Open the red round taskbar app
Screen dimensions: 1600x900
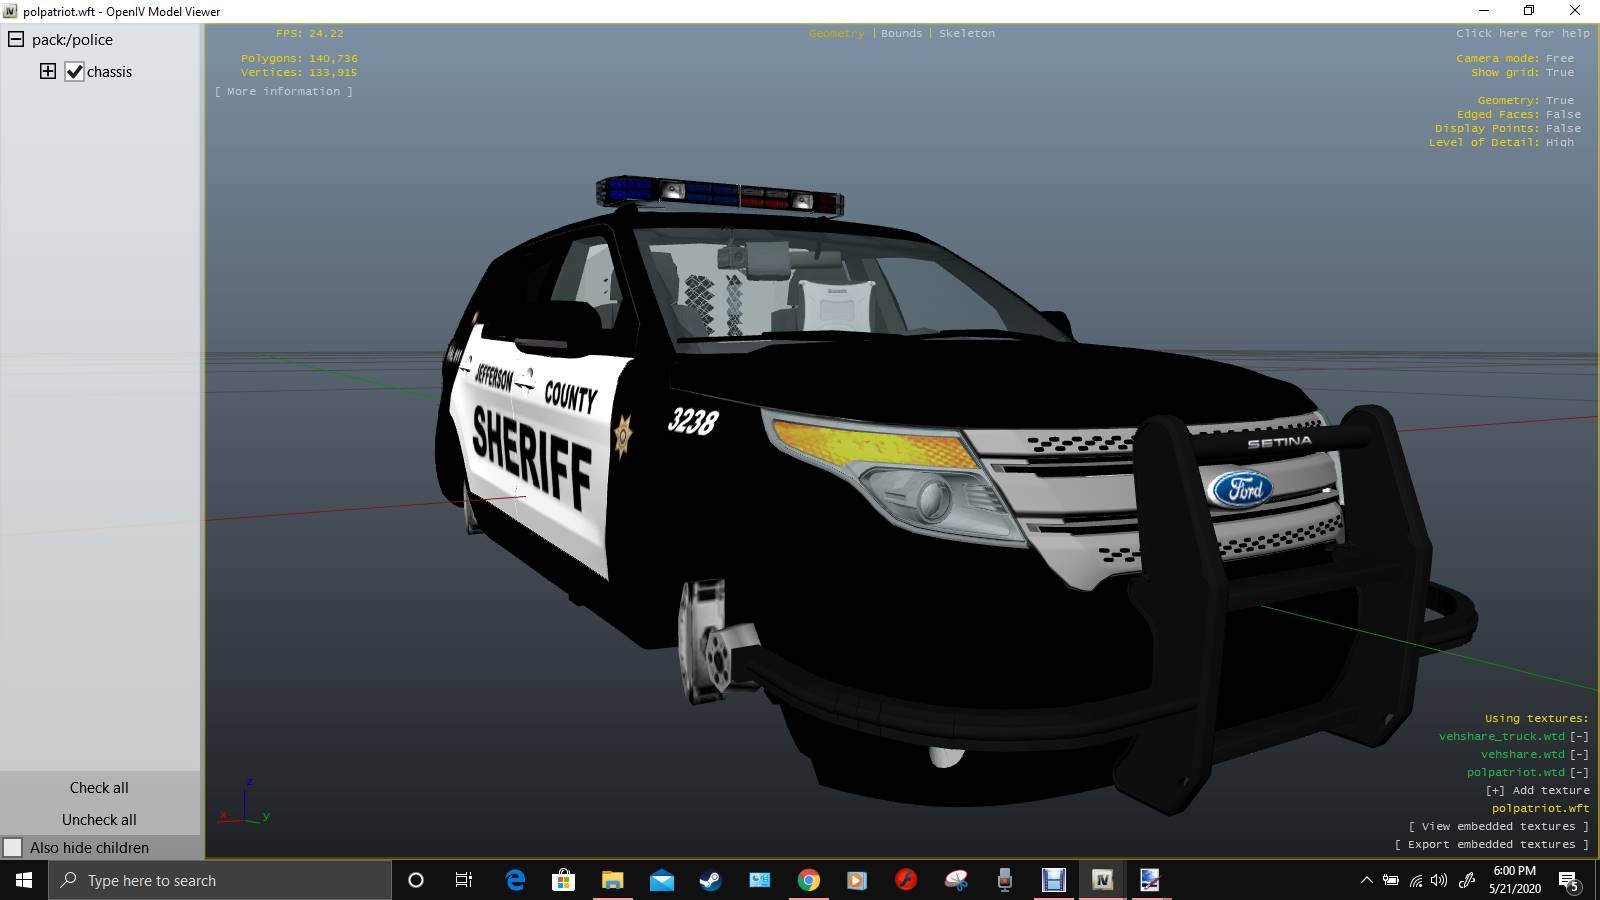click(x=906, y=880)
